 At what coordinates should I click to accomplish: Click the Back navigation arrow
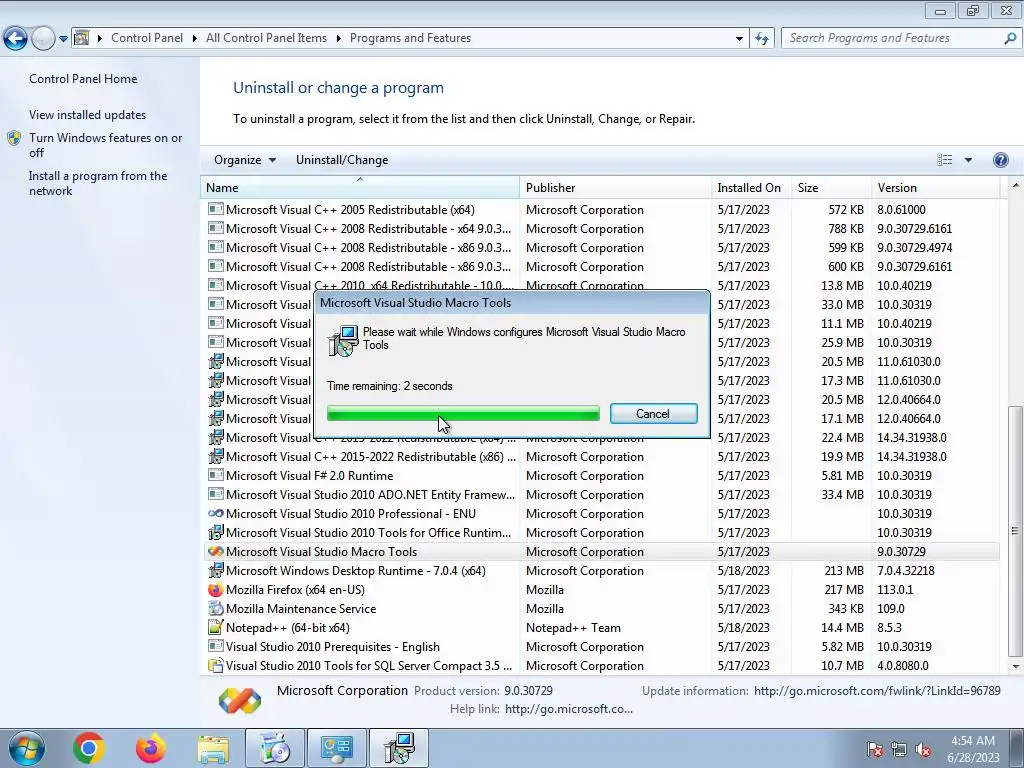pyautogui.click(x=15, y=39)
